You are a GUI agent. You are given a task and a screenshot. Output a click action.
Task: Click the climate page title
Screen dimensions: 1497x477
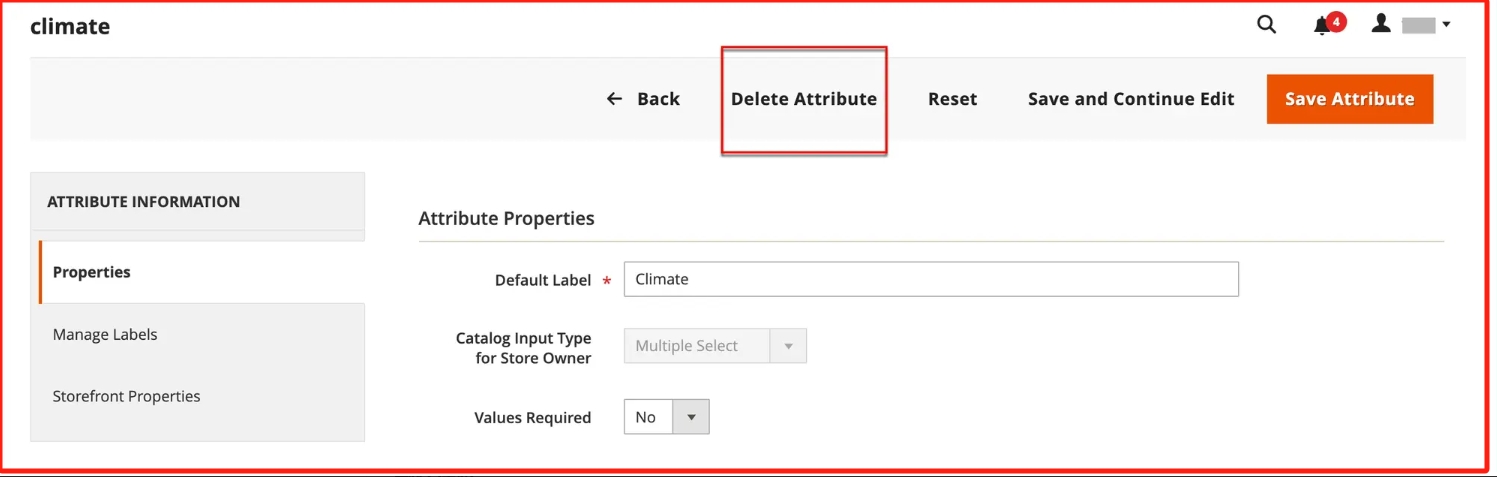[70, 27]
